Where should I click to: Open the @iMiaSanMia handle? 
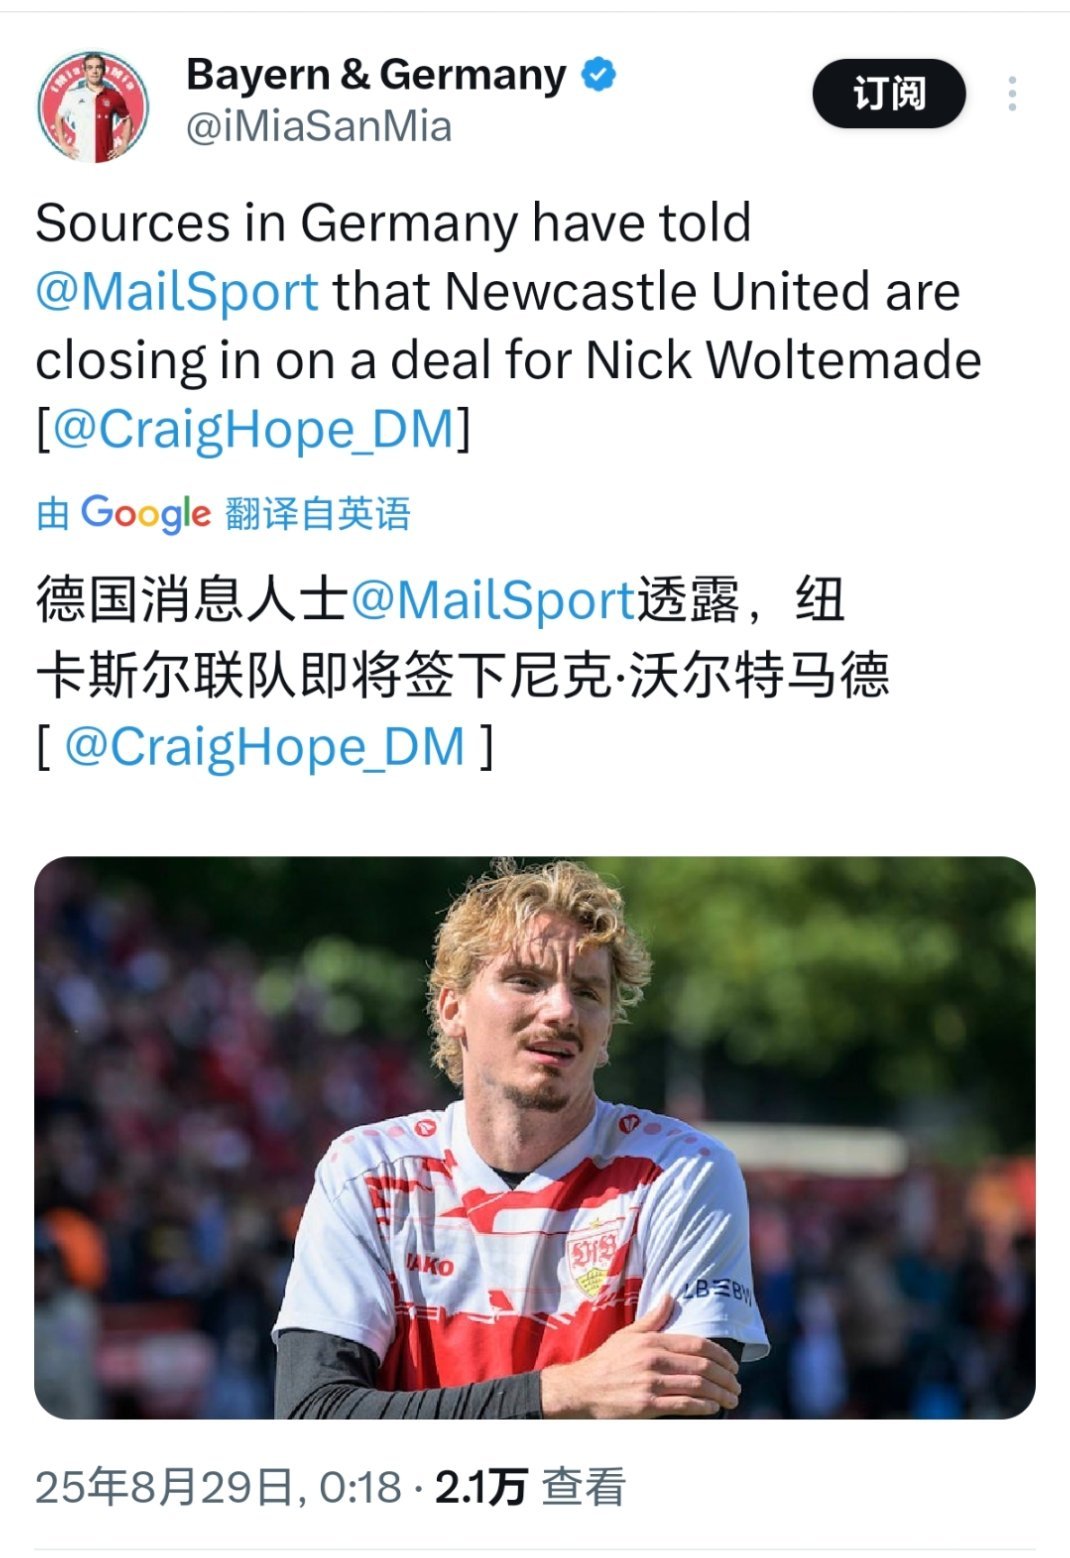319,128
